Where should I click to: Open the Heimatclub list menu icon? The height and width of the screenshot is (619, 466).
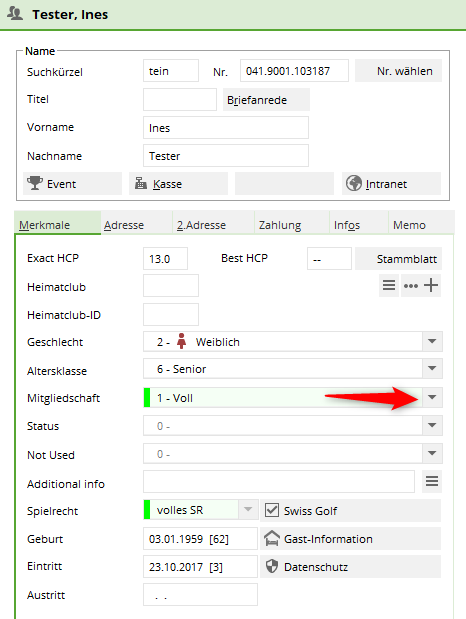click(x=389, y=285)
